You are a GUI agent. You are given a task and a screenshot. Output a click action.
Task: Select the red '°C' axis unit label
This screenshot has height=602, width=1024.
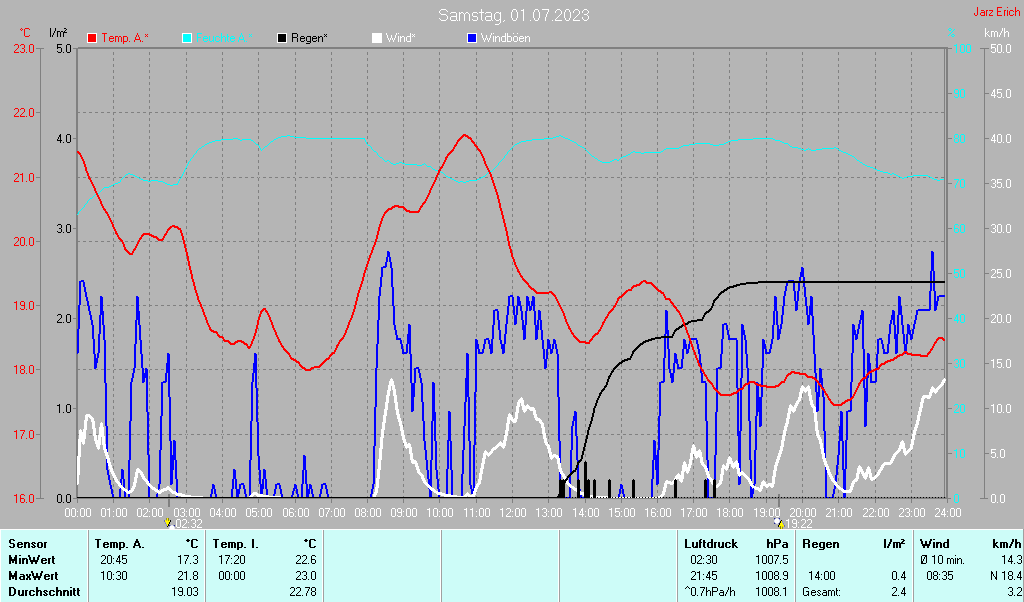tap(25, 33)
